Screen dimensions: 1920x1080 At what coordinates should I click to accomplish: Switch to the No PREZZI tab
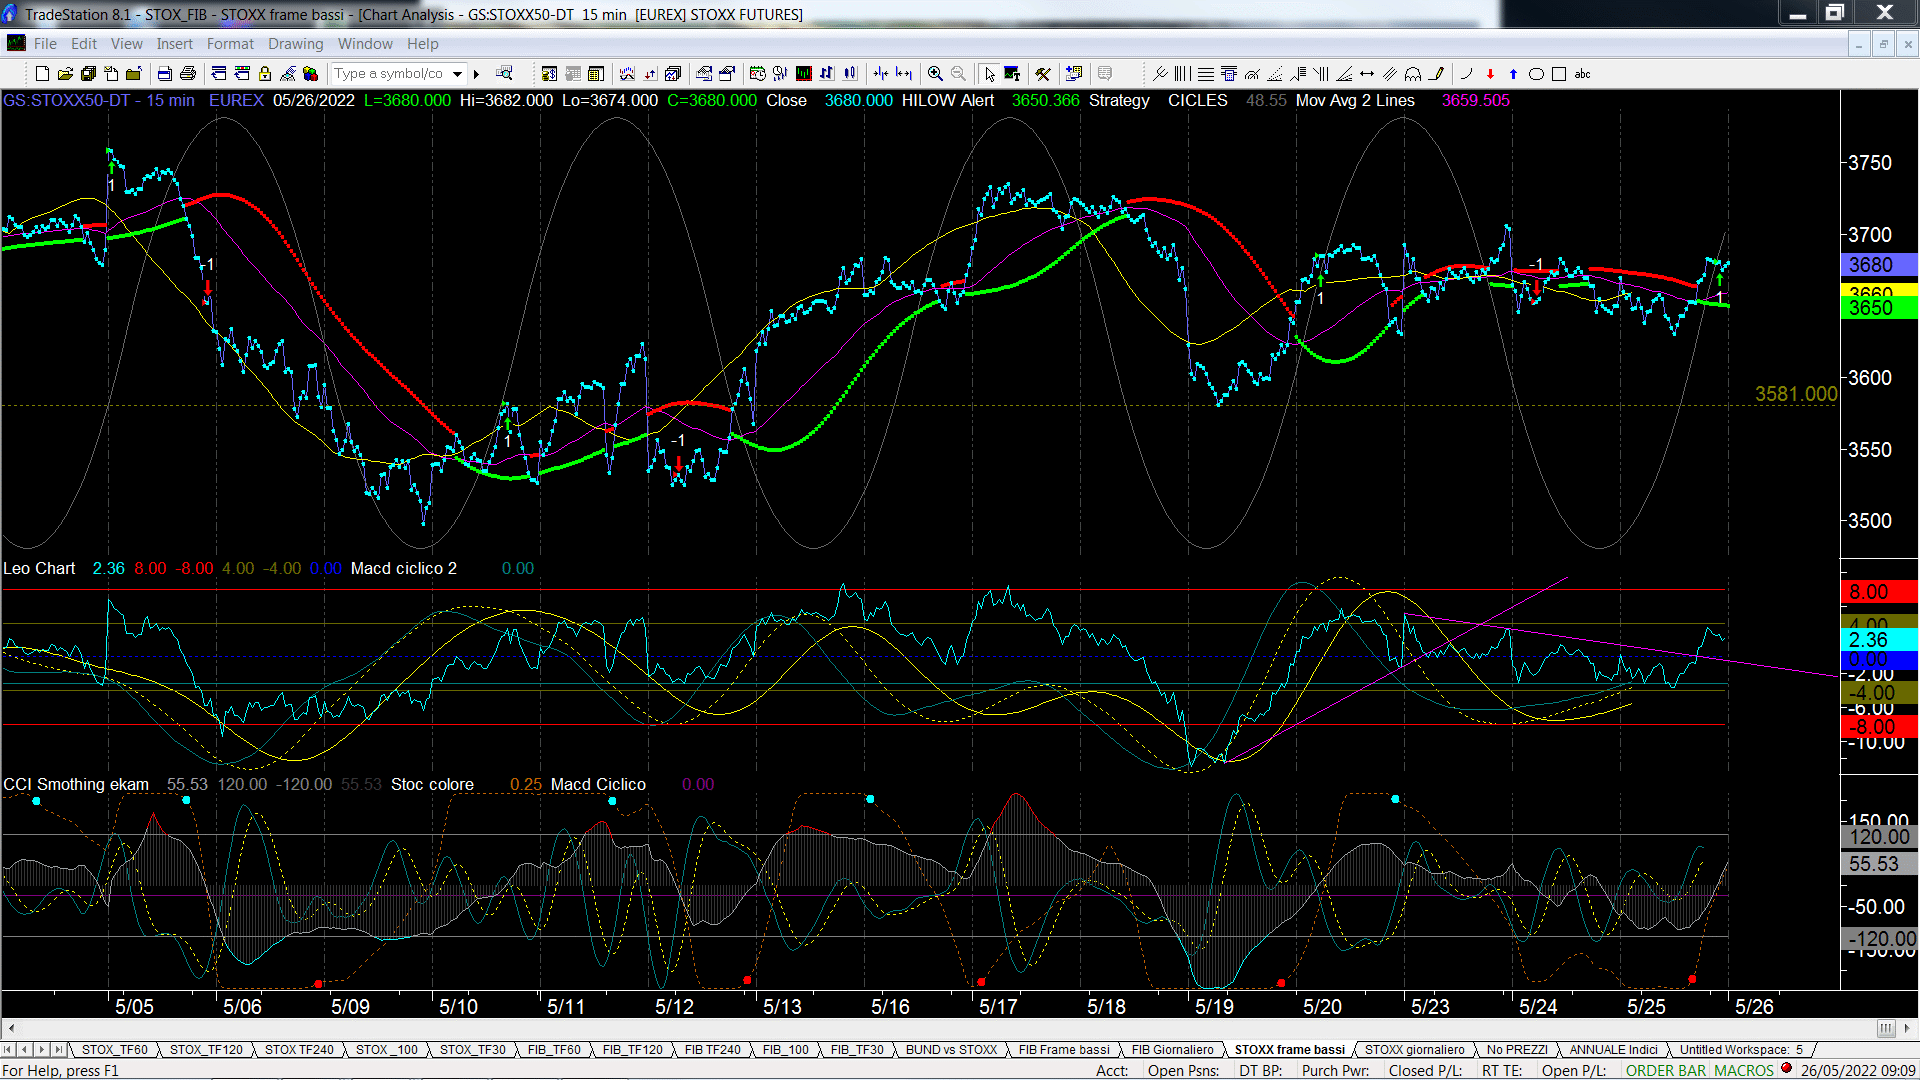[x=1517, y=1050]
